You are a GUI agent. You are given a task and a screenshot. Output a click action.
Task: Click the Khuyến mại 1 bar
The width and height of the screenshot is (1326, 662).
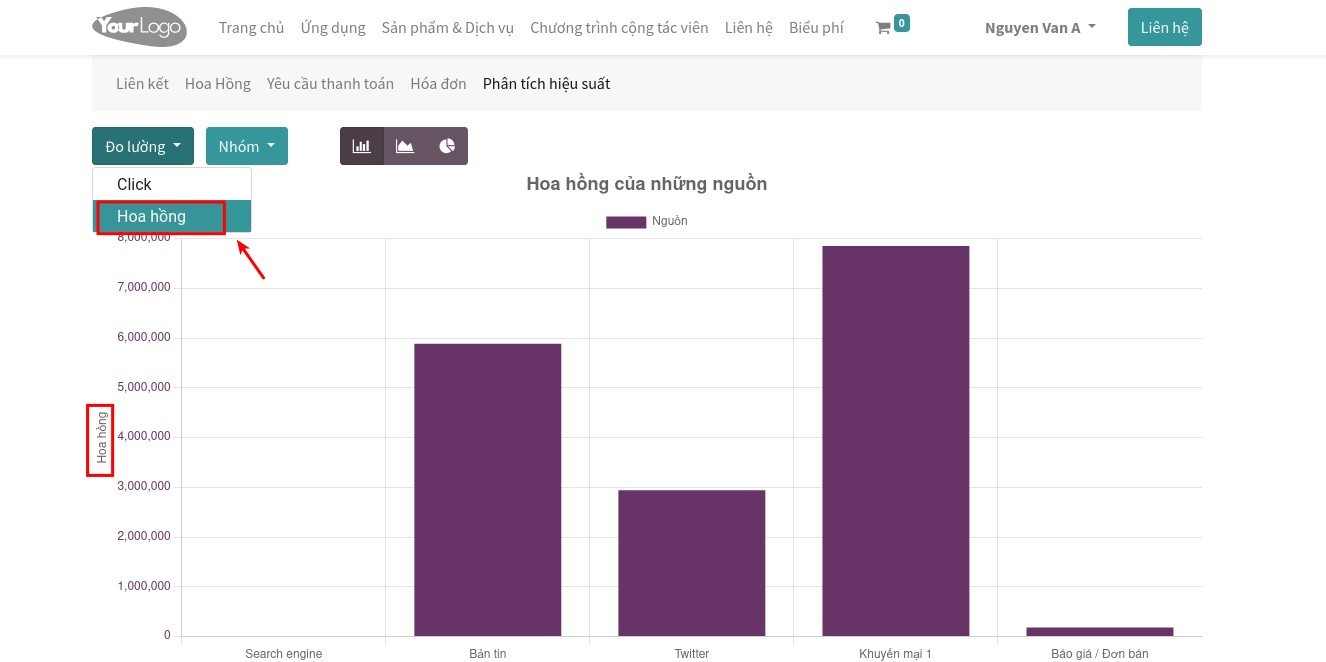coord(896,441)
